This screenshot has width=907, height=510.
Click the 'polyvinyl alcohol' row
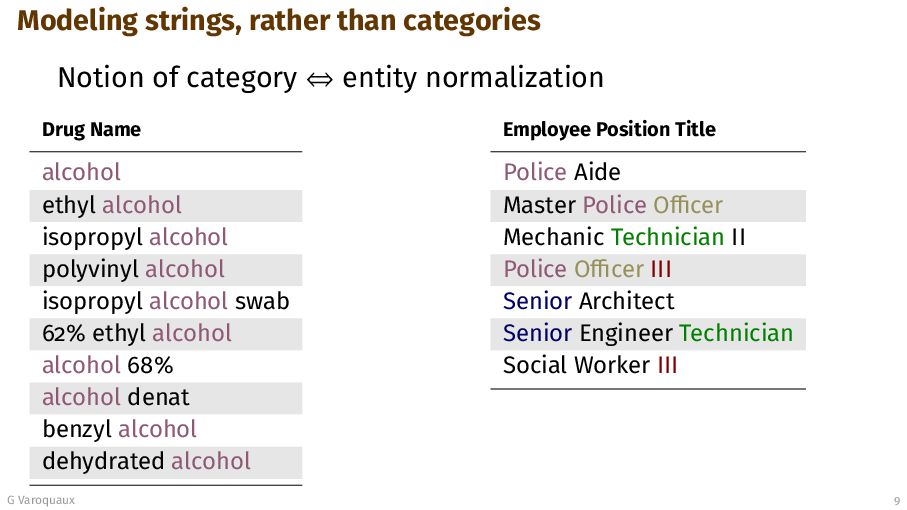[166, 269]
